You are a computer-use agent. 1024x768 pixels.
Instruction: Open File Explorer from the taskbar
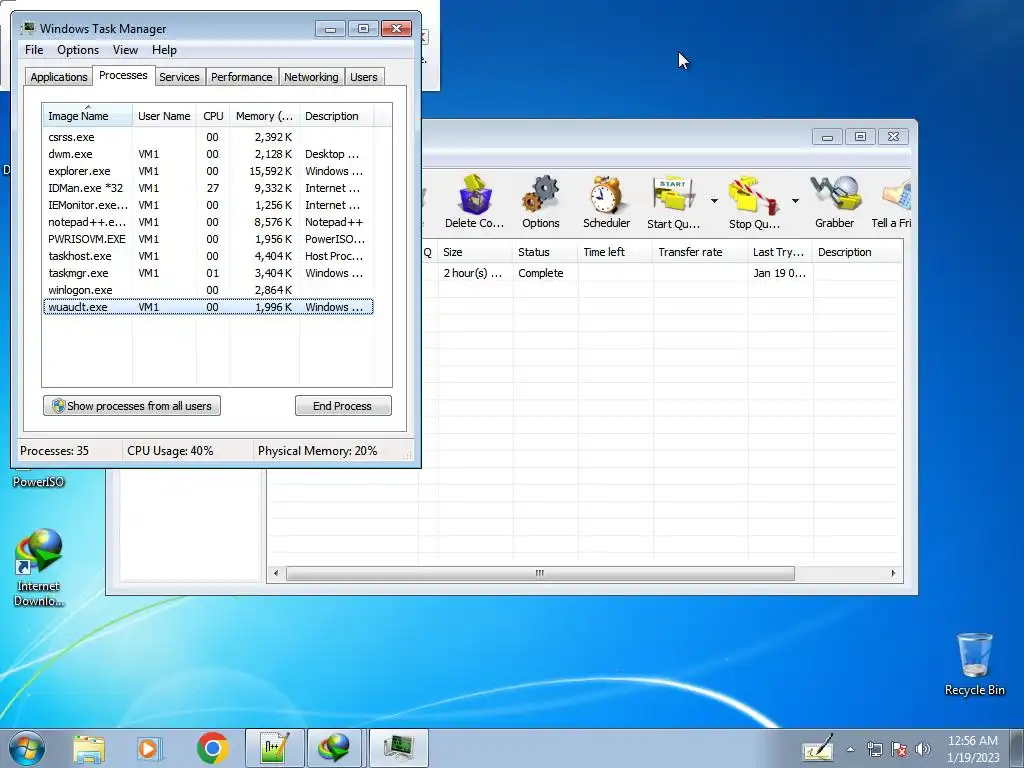coord(89,748)
